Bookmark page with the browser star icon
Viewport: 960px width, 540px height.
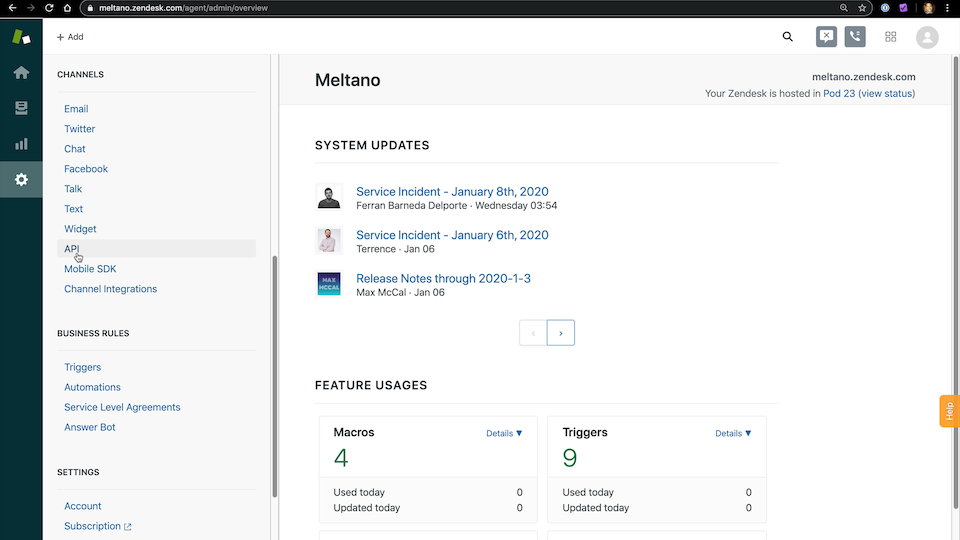tap(862, 8)
